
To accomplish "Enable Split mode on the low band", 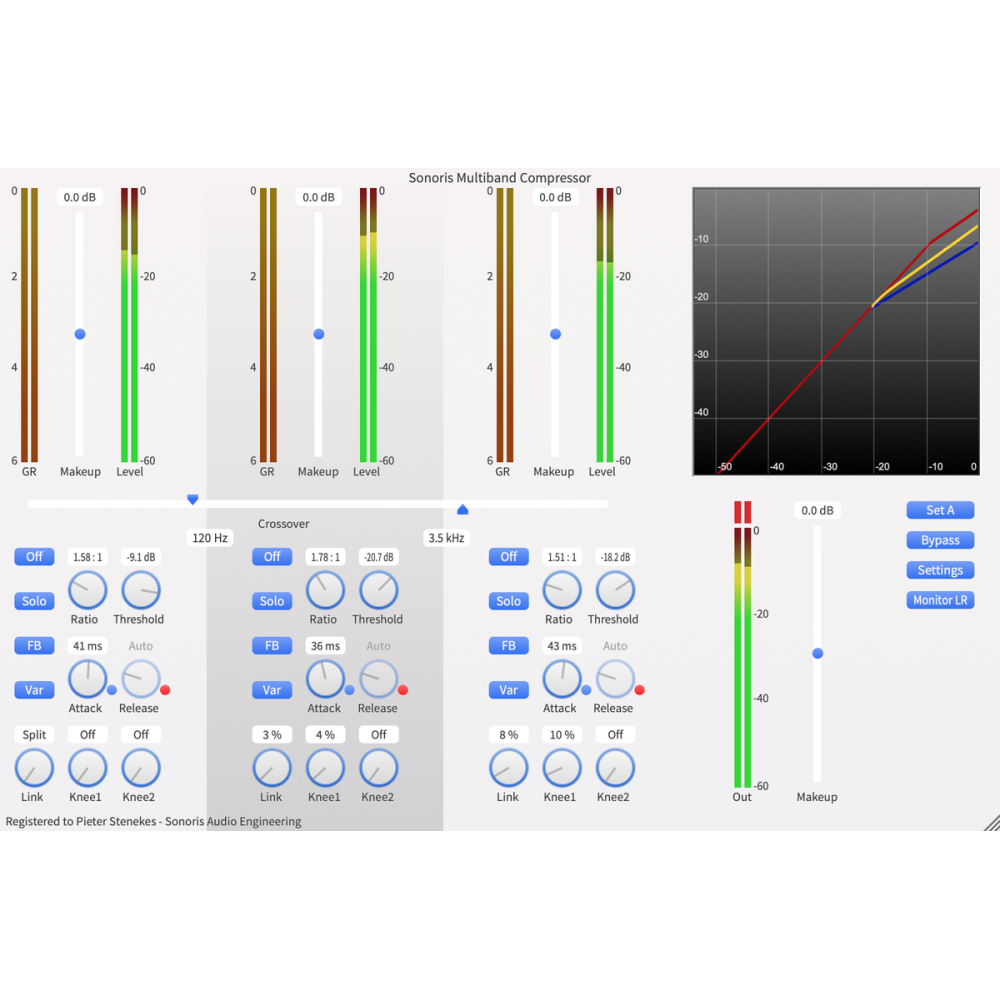I will 33,734.
